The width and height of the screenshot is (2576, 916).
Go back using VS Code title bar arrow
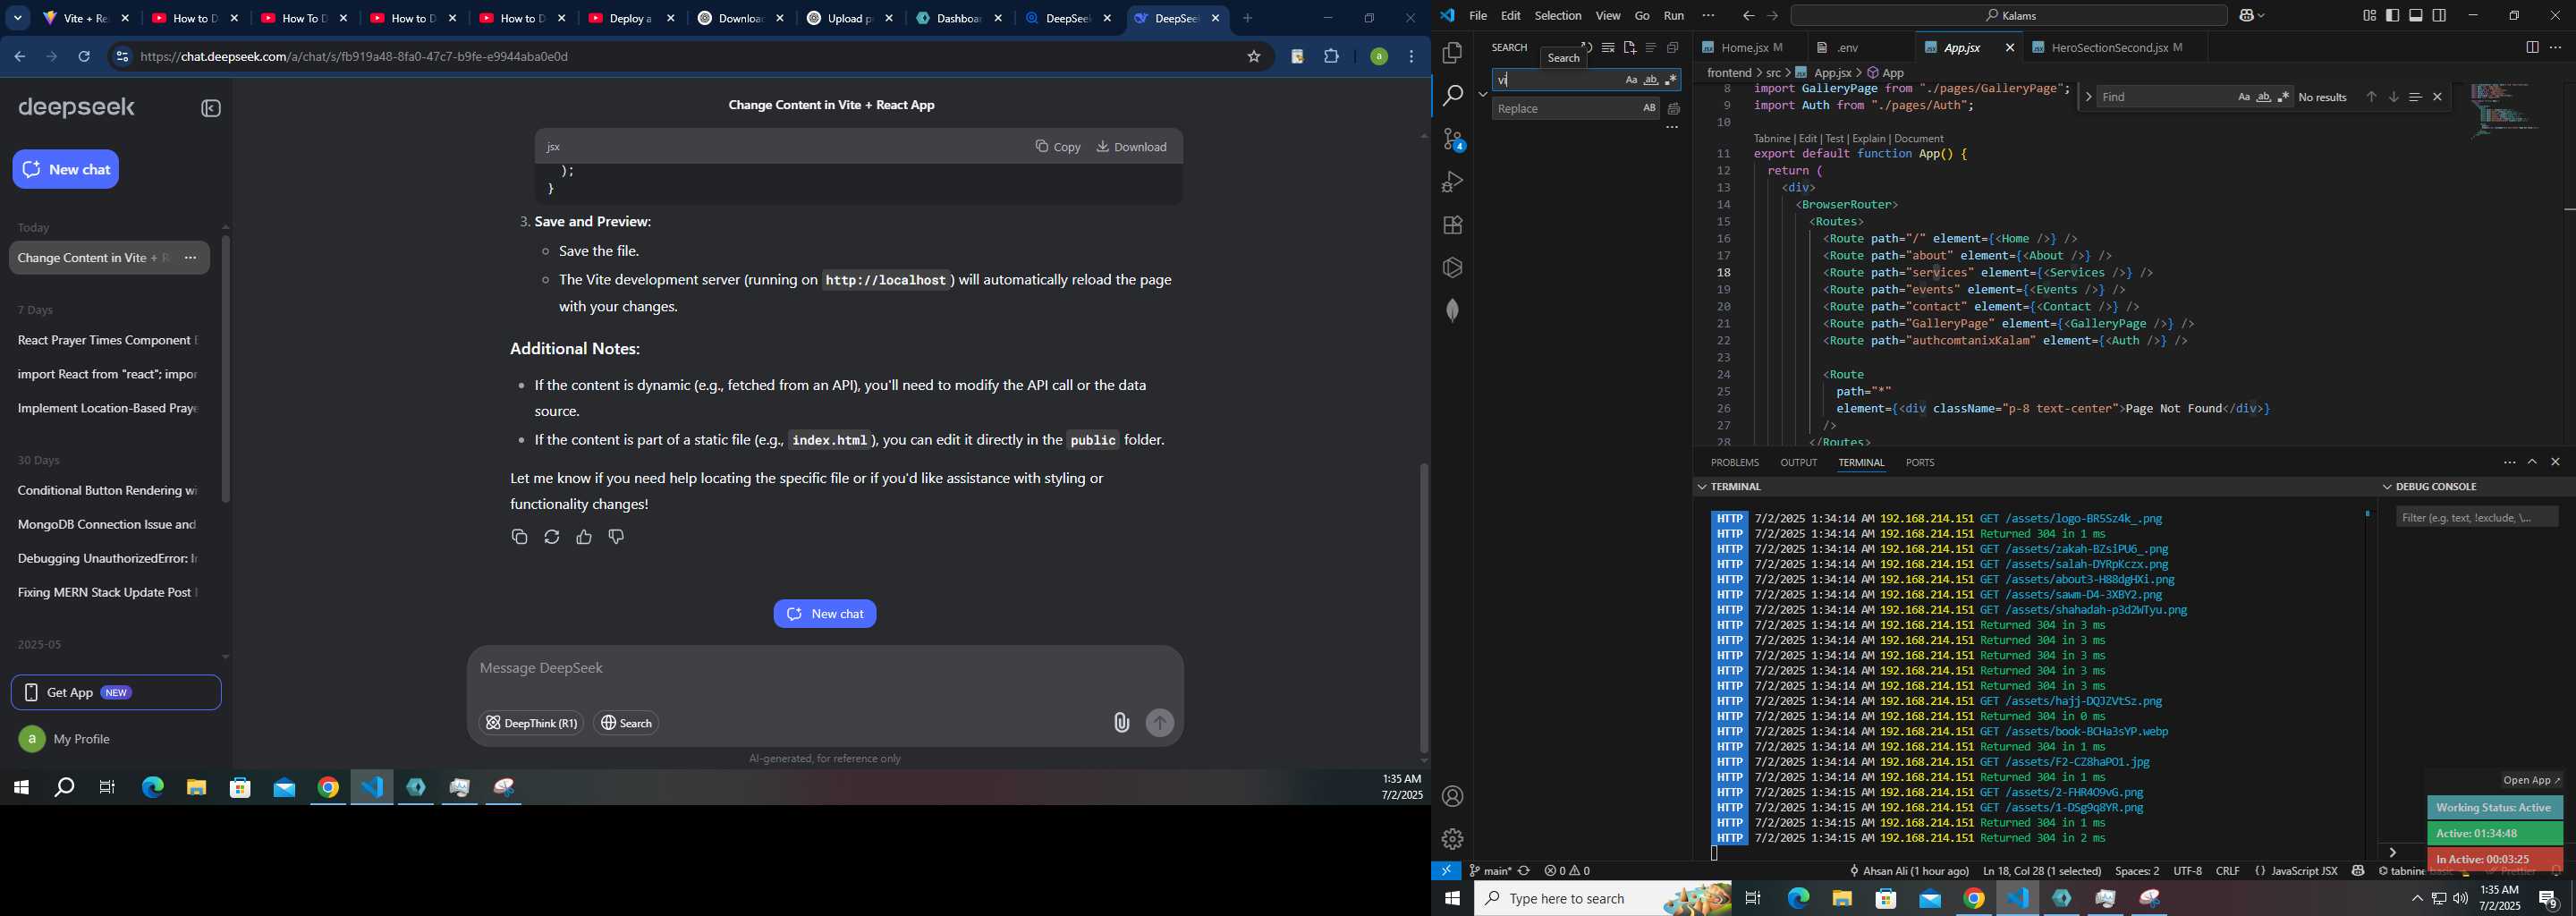(1748, 16)
